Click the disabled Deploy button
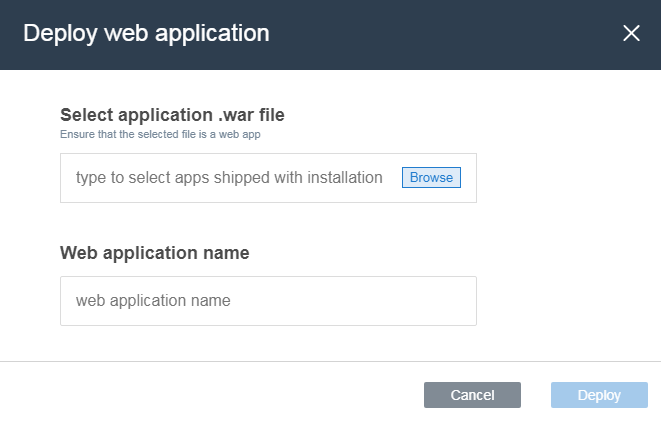The image size is (661, 426). (599, 395)
